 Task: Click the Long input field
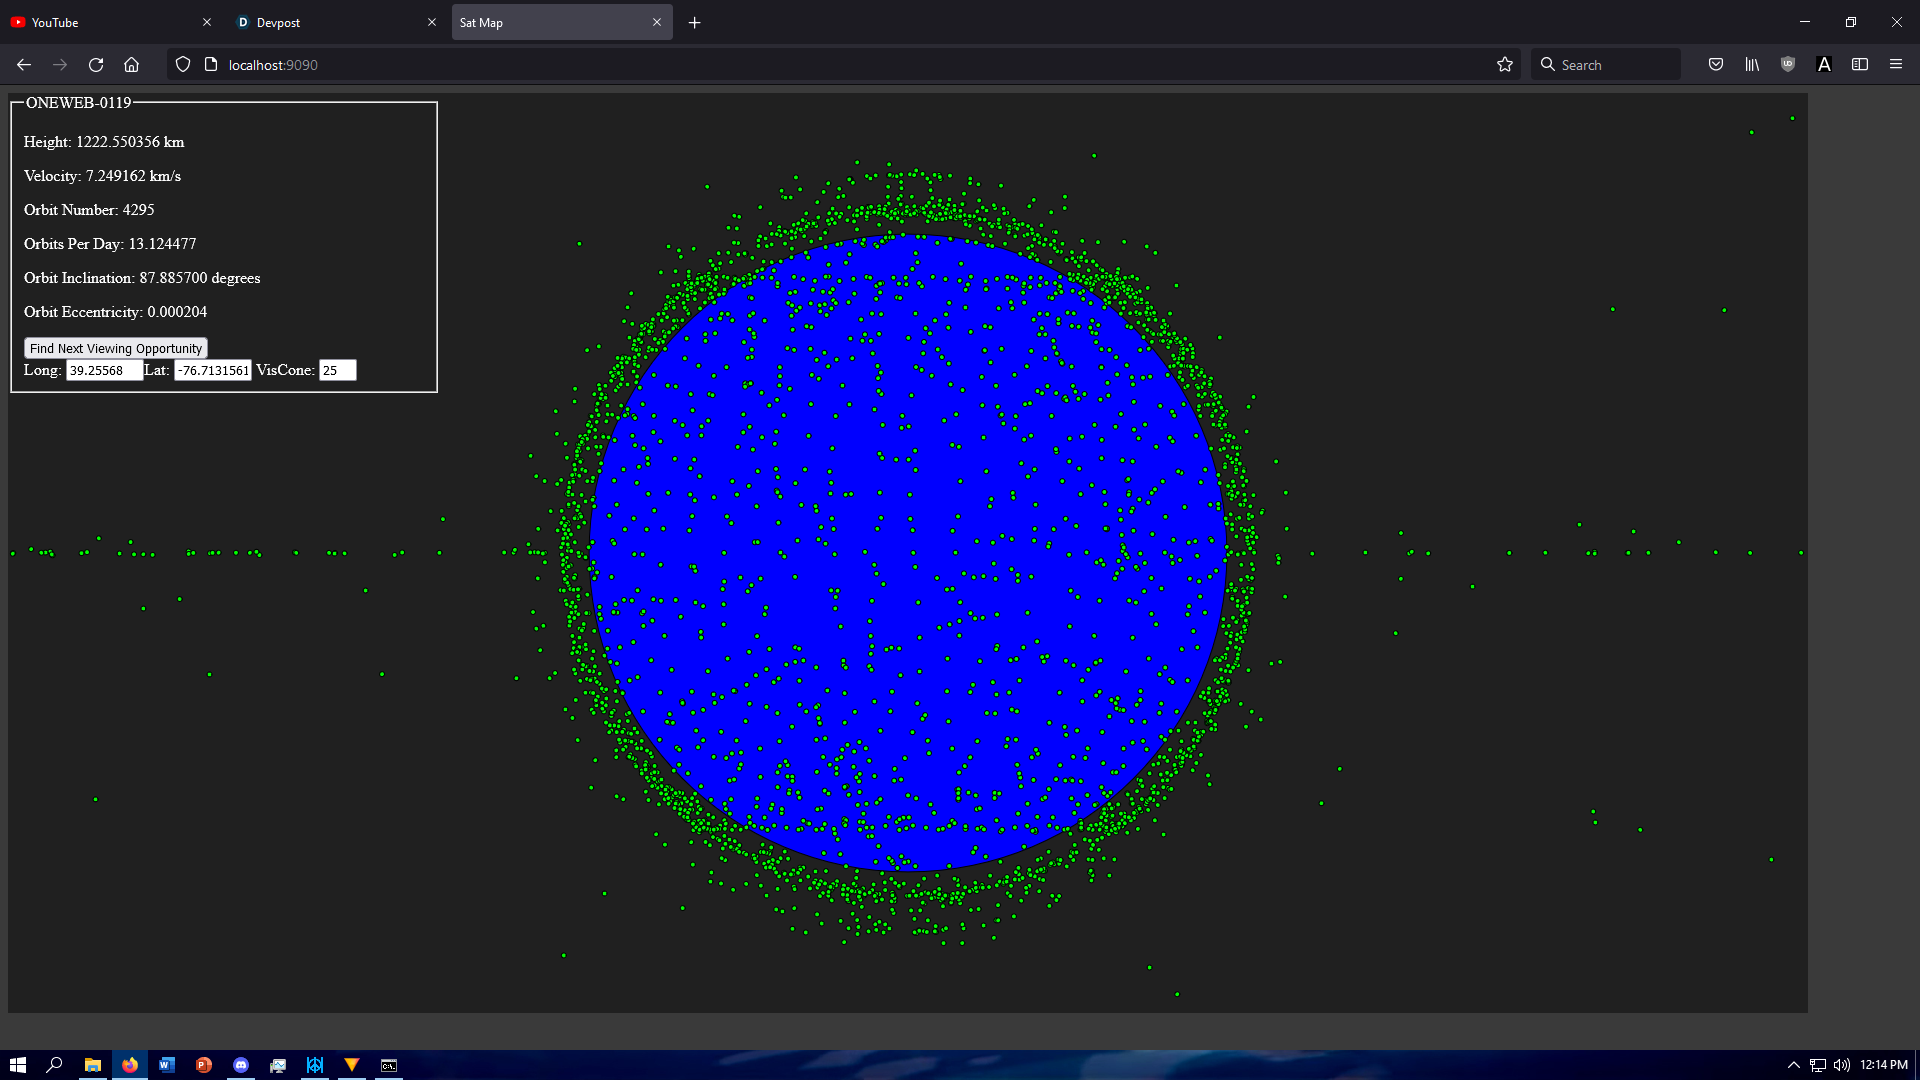coord(104,370)
